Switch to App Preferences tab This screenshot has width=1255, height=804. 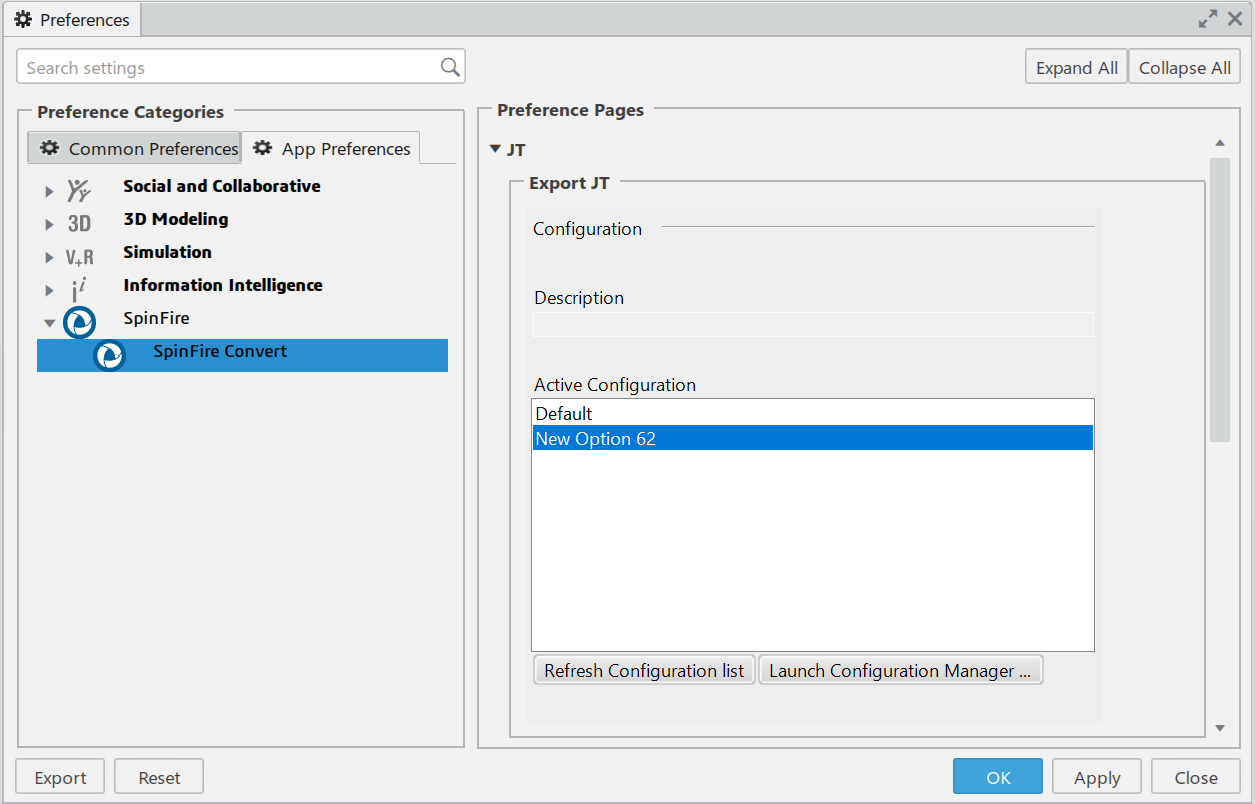pos(331,148)
